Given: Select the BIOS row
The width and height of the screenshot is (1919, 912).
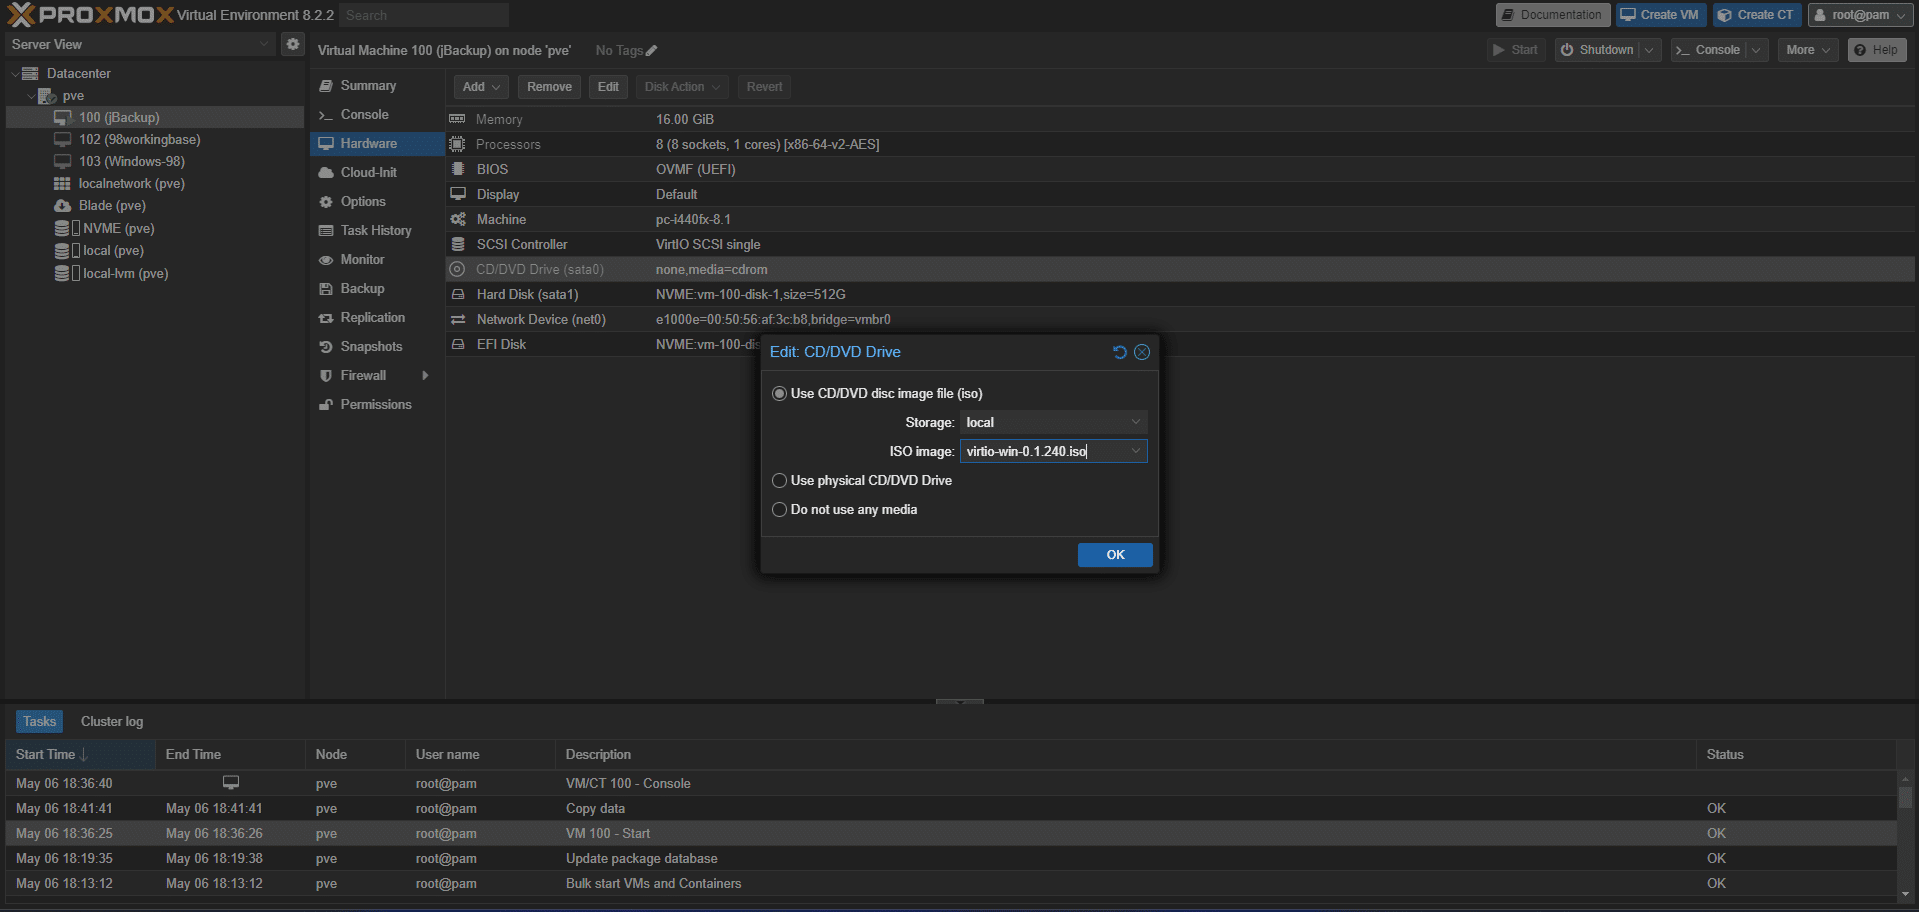Looking at the screenshot, I should pos(1180,169).
